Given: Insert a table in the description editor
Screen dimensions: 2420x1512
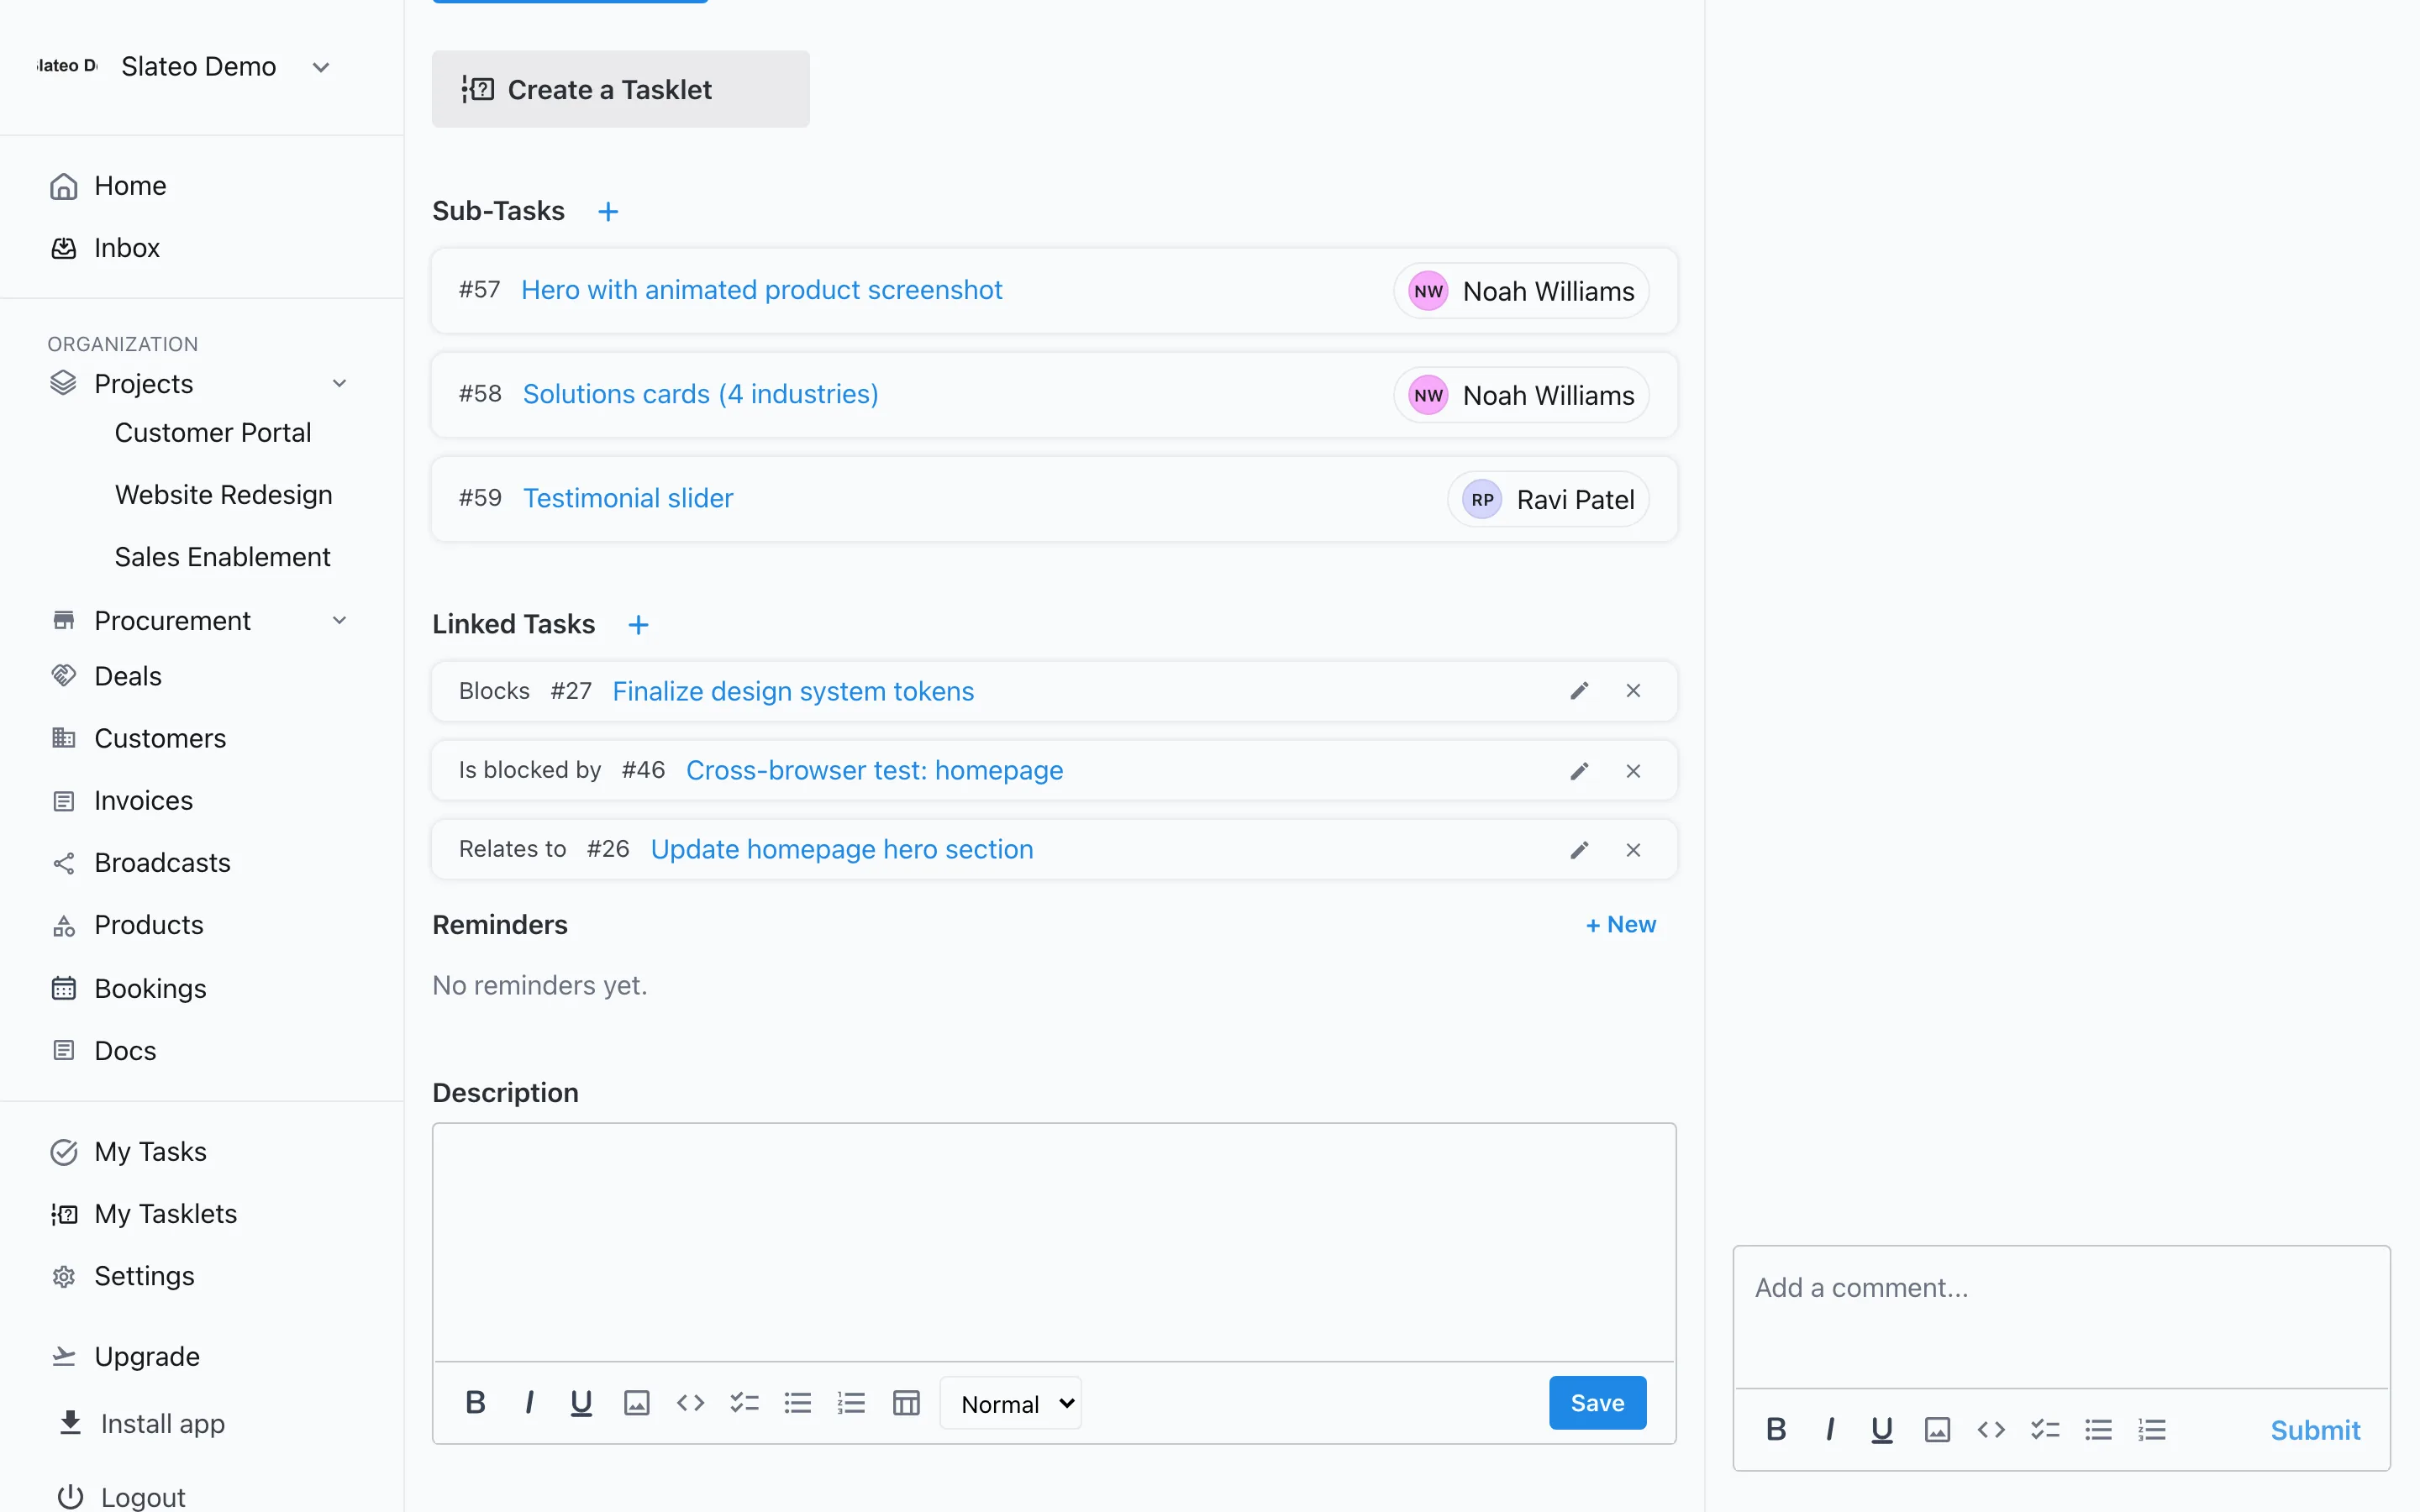Looking at the screenshot, I should click(x=906, y=1403).
